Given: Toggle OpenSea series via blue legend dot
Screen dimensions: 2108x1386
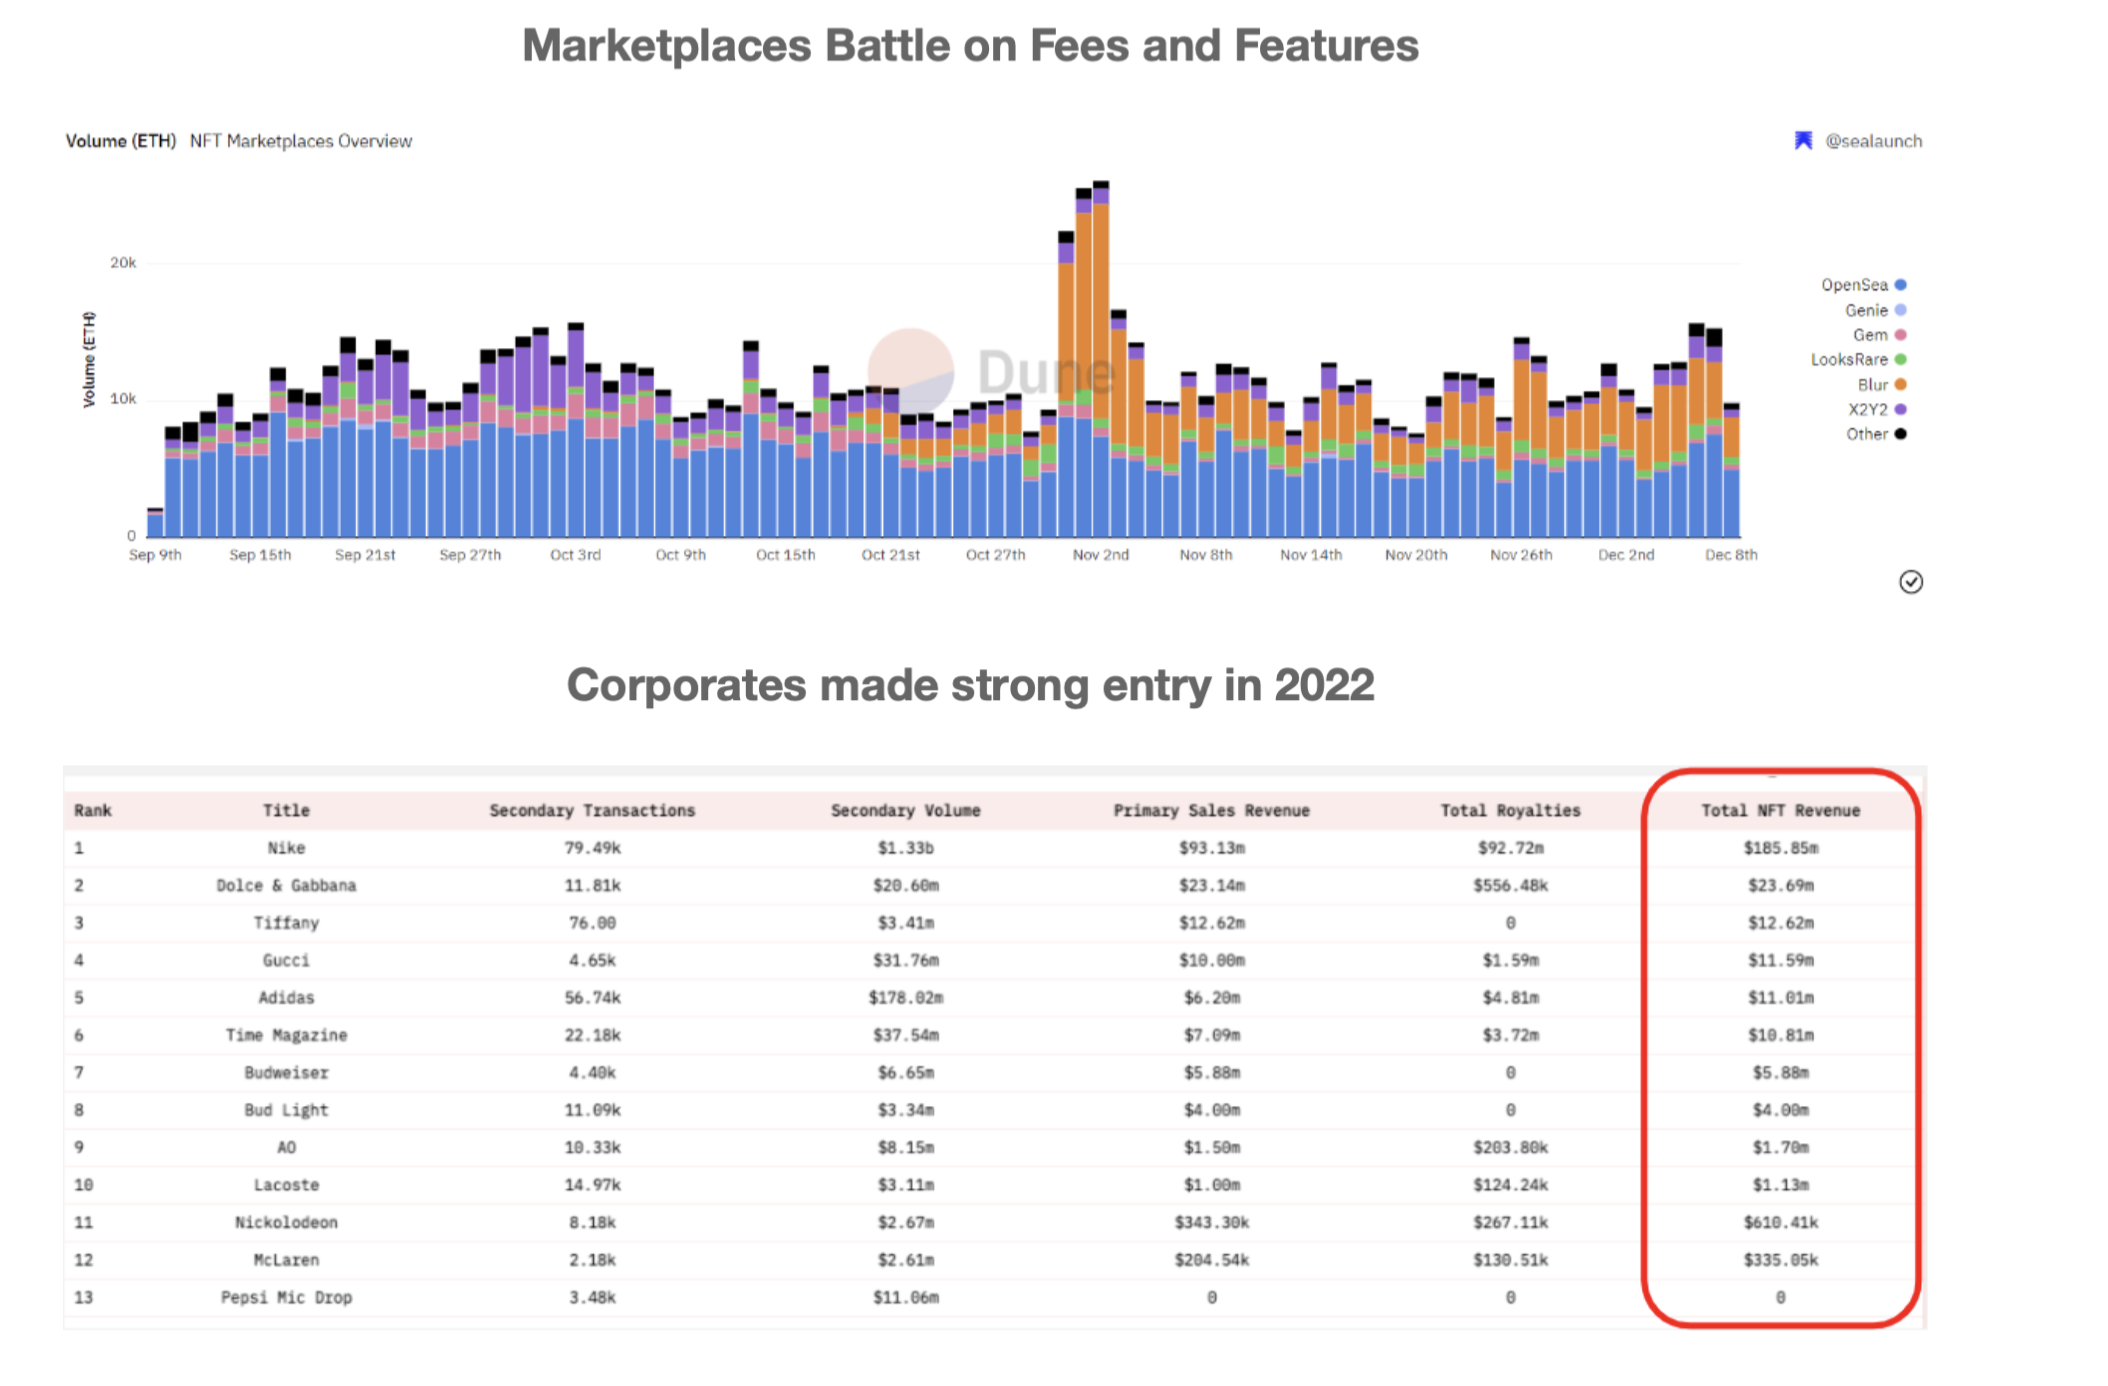Looking at the screenshot, I should click(x=1900, y=285).
